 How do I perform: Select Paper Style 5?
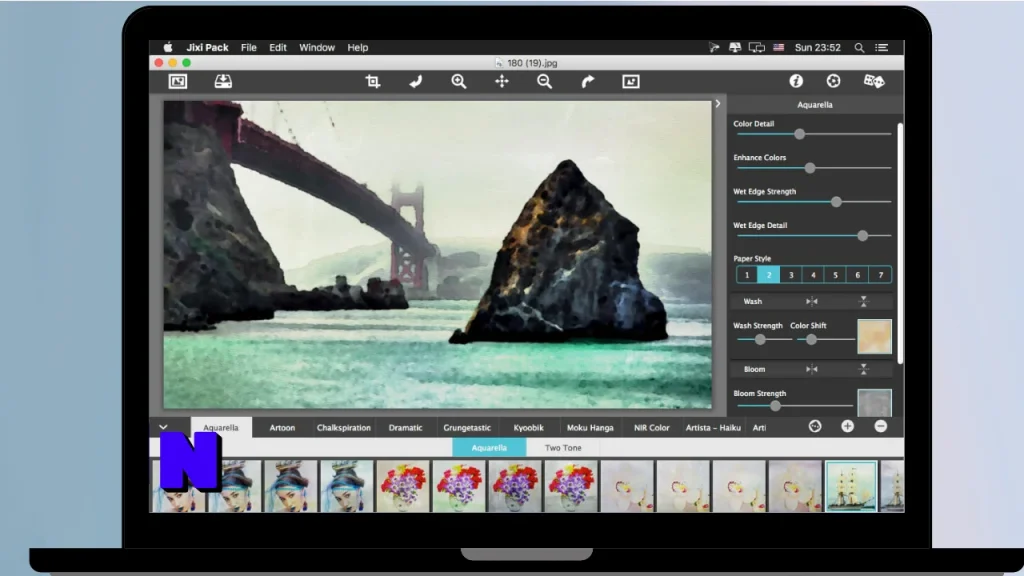pos(835,275)
